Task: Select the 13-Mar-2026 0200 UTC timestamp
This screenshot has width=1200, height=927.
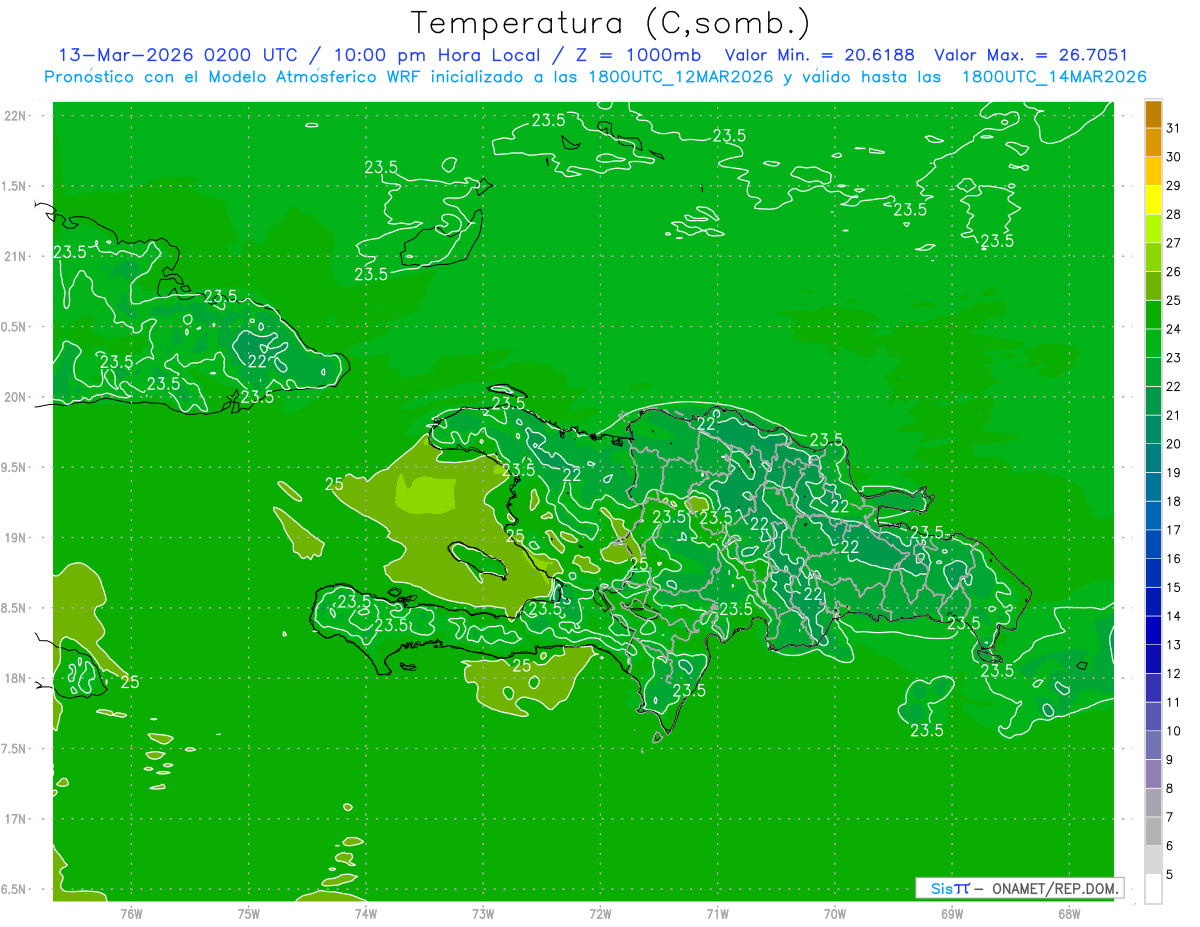Action: coord(180,56)
